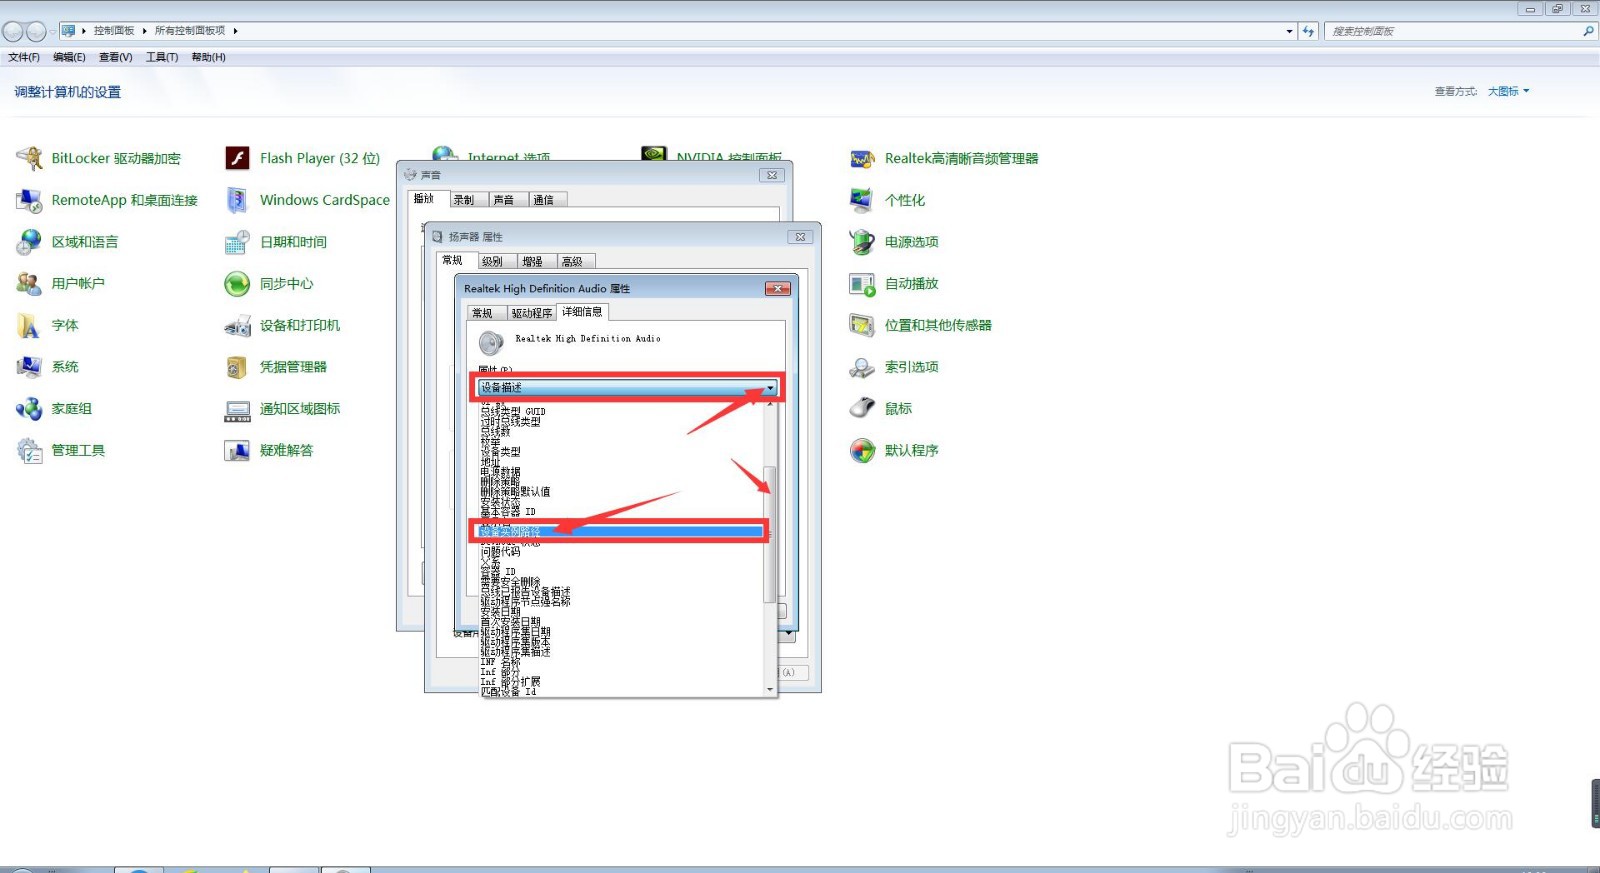Open the Flash Player (32 位) icon
This screenshot has width=1600, height=873.
tap(237, 158)
